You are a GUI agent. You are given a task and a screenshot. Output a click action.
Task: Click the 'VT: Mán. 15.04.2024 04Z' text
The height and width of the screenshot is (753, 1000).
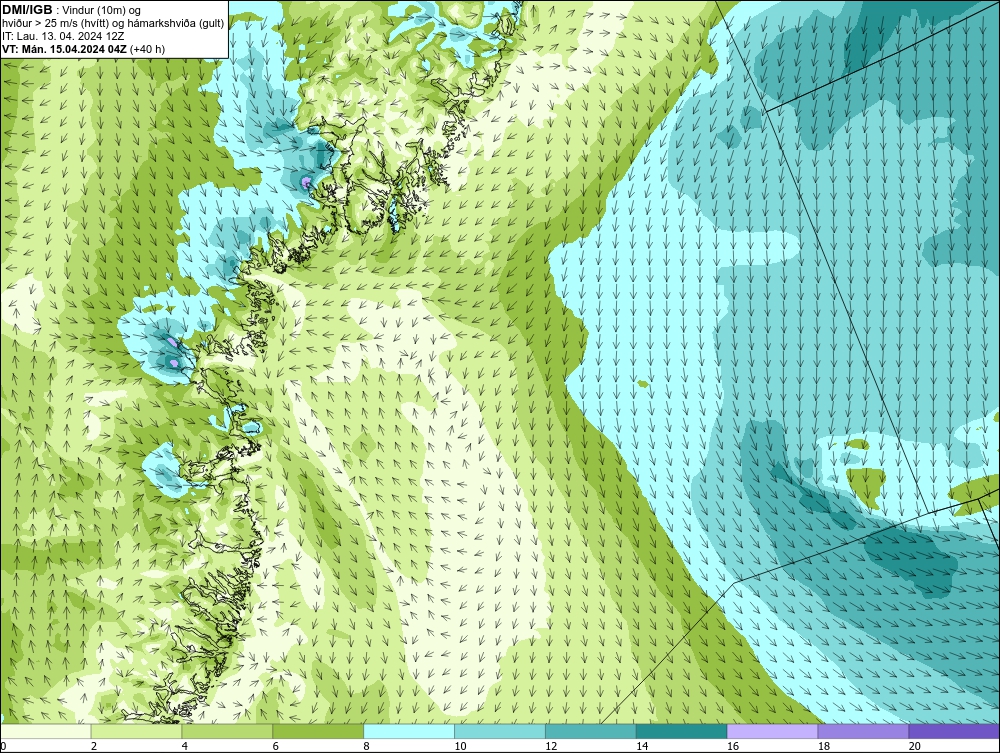click(64, 48)
